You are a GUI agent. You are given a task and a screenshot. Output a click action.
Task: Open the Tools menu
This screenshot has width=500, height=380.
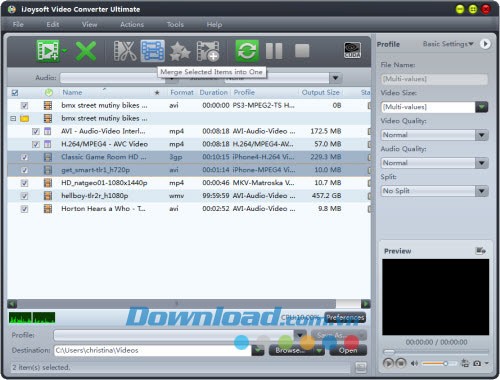pyautogui.click(x=175, y=25)
